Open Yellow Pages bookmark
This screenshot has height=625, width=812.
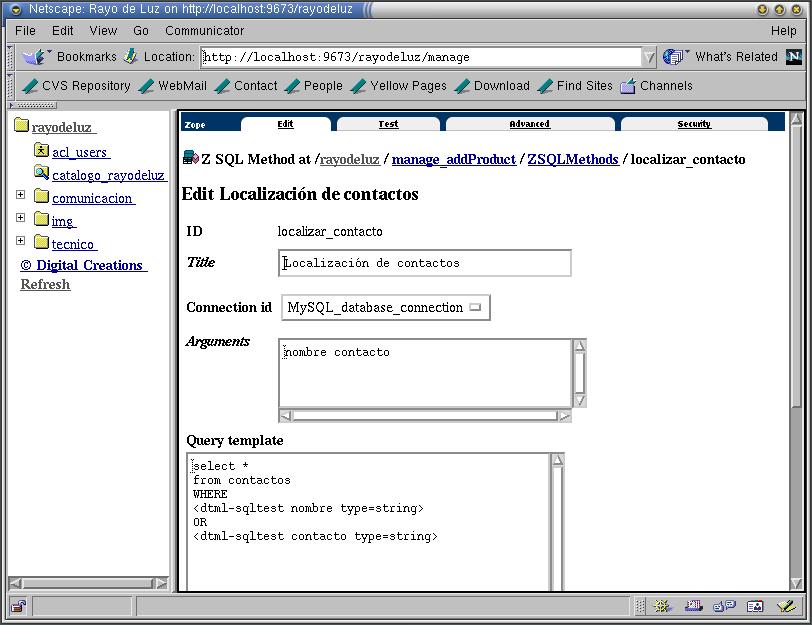coord(399,86)
